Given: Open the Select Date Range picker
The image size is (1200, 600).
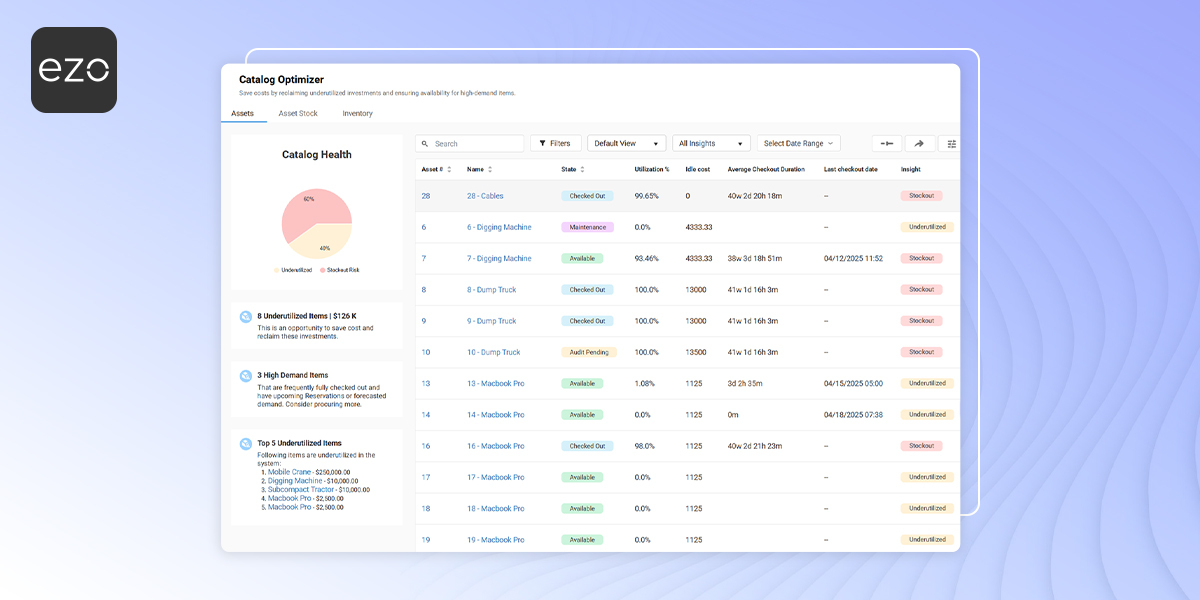Looking at the screenshot, I should (x=798, y=144).
